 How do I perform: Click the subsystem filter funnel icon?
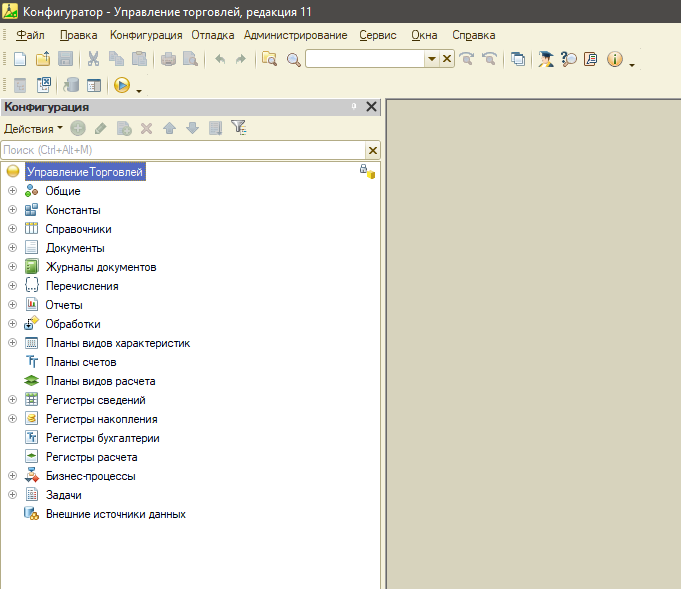(x=239, y=127)
